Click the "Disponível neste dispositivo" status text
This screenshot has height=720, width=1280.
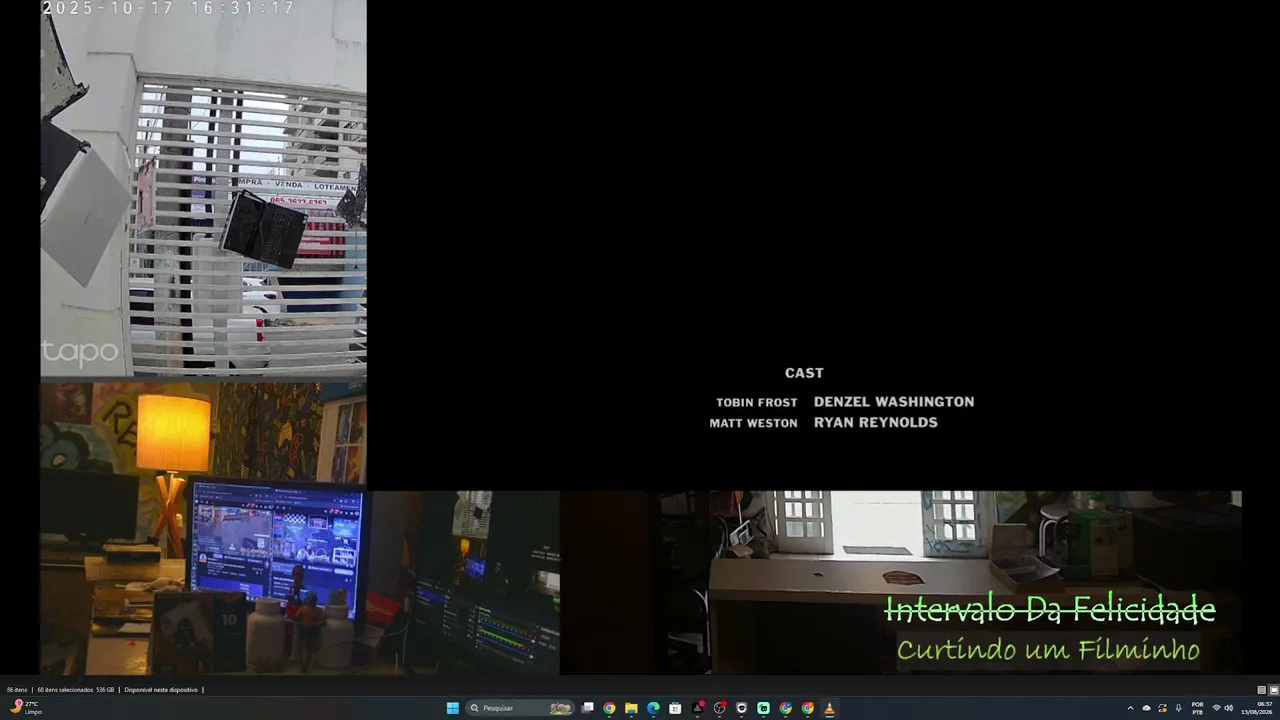[161, 690]
